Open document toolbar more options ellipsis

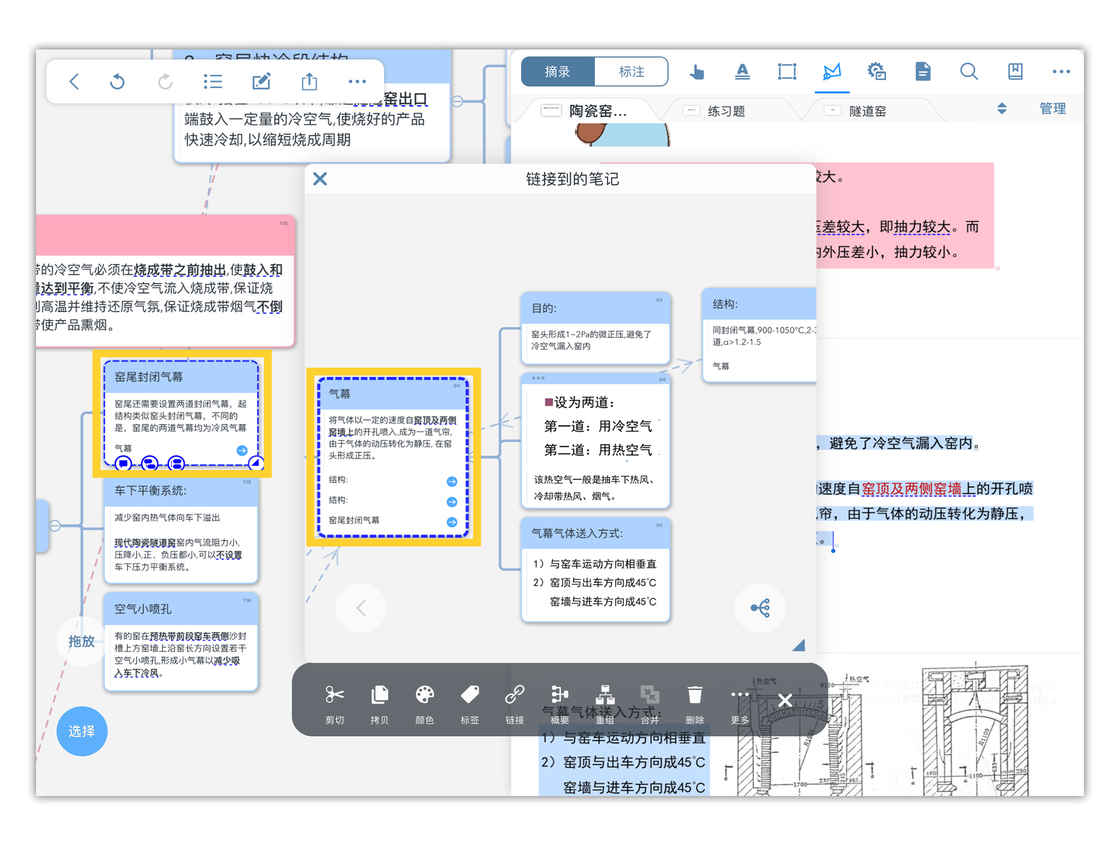click(x=1061, y=71)
